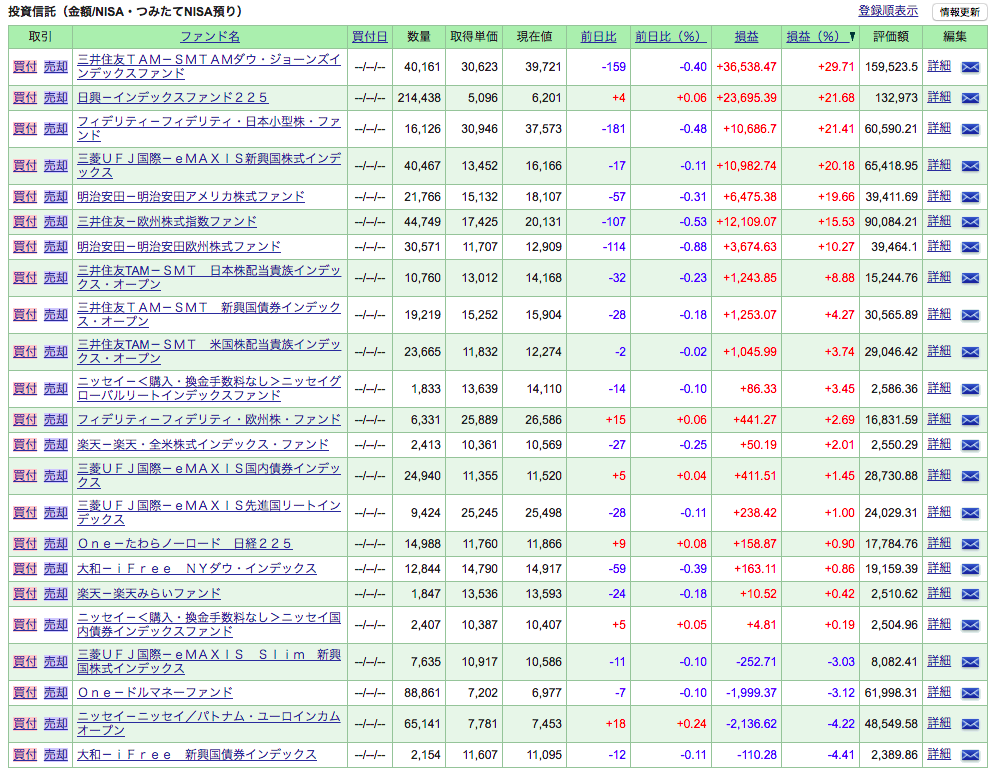Click 売却 for 楽天・全米株式インデックス・ファンド
This screenshot has width=1001, height=768.
point(56,444)
